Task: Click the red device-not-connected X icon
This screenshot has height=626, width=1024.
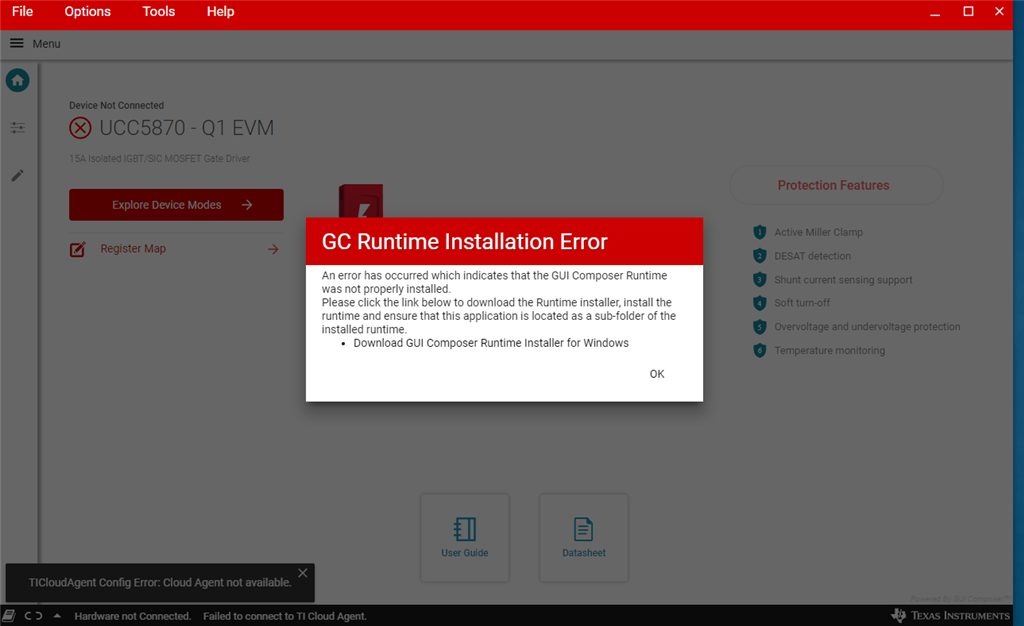Action: click(80, 128)
